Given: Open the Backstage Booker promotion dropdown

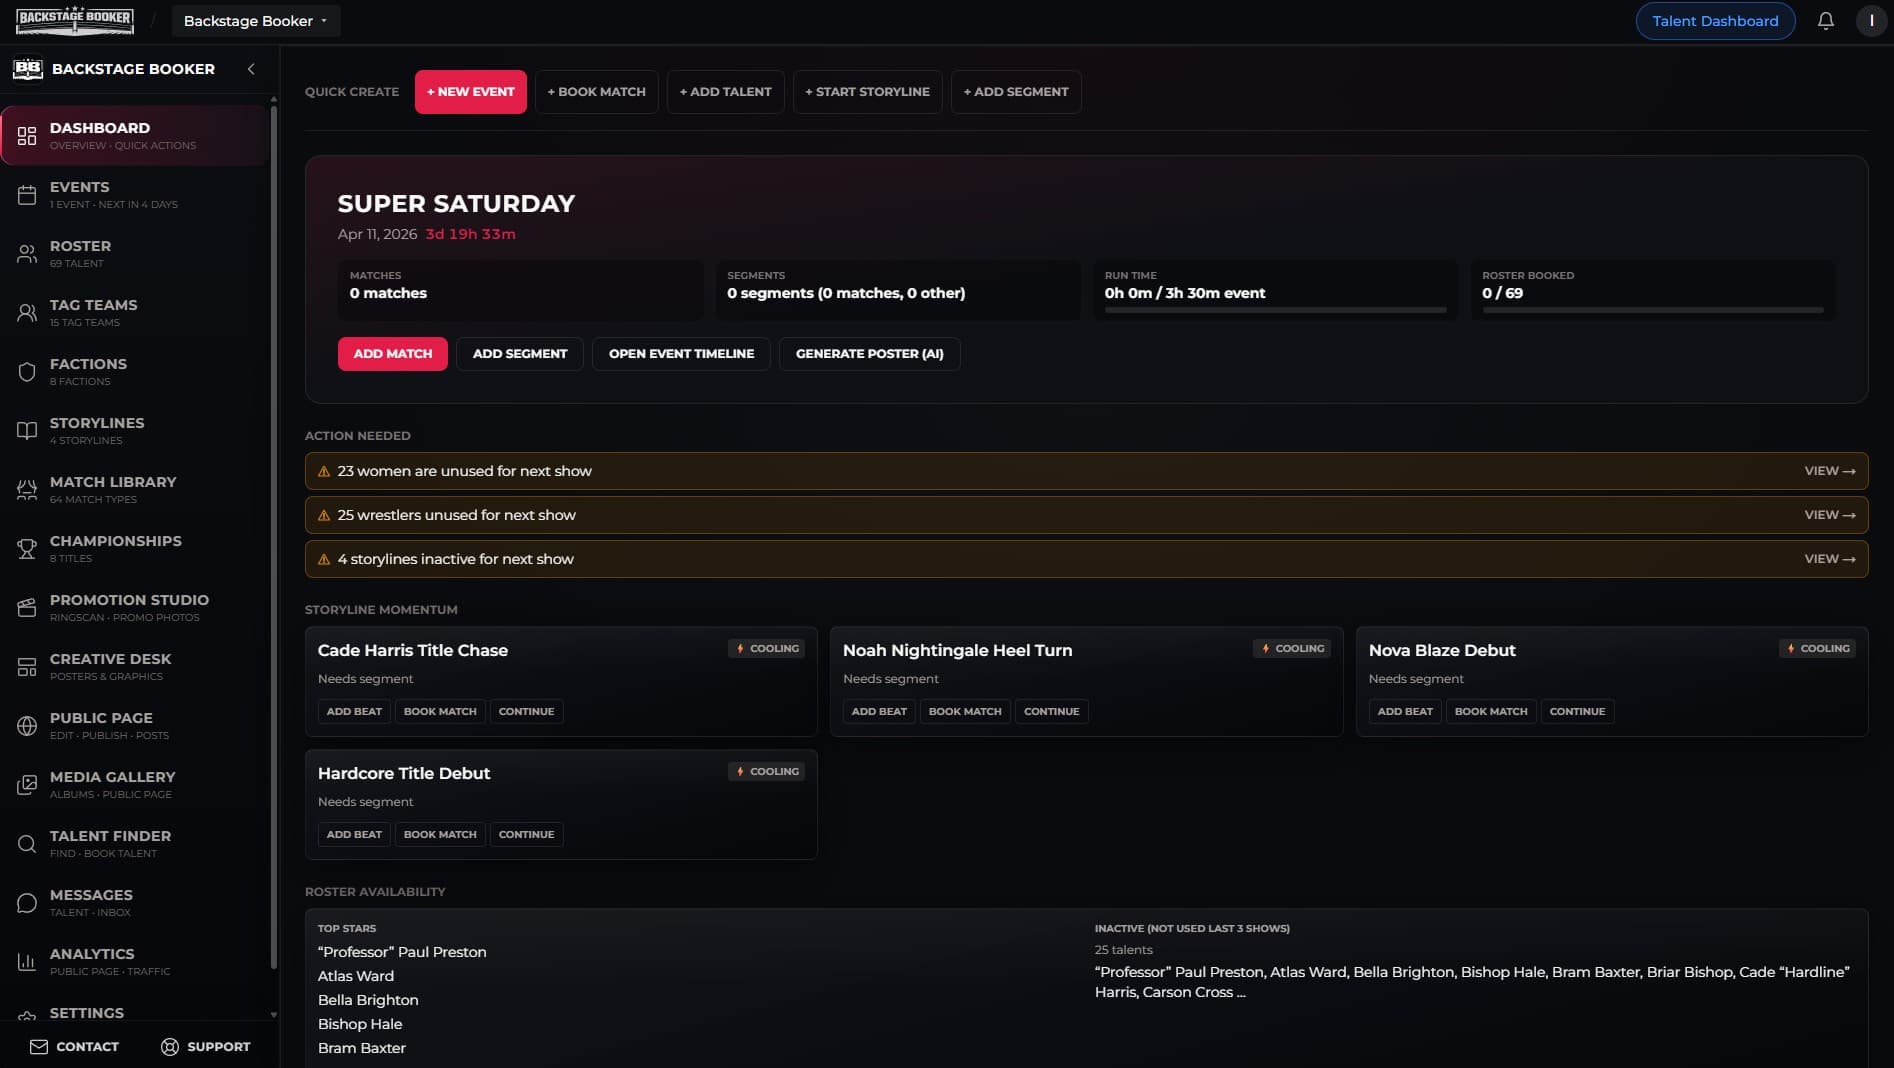Looking at the screenshot, I should click(255, 20).
